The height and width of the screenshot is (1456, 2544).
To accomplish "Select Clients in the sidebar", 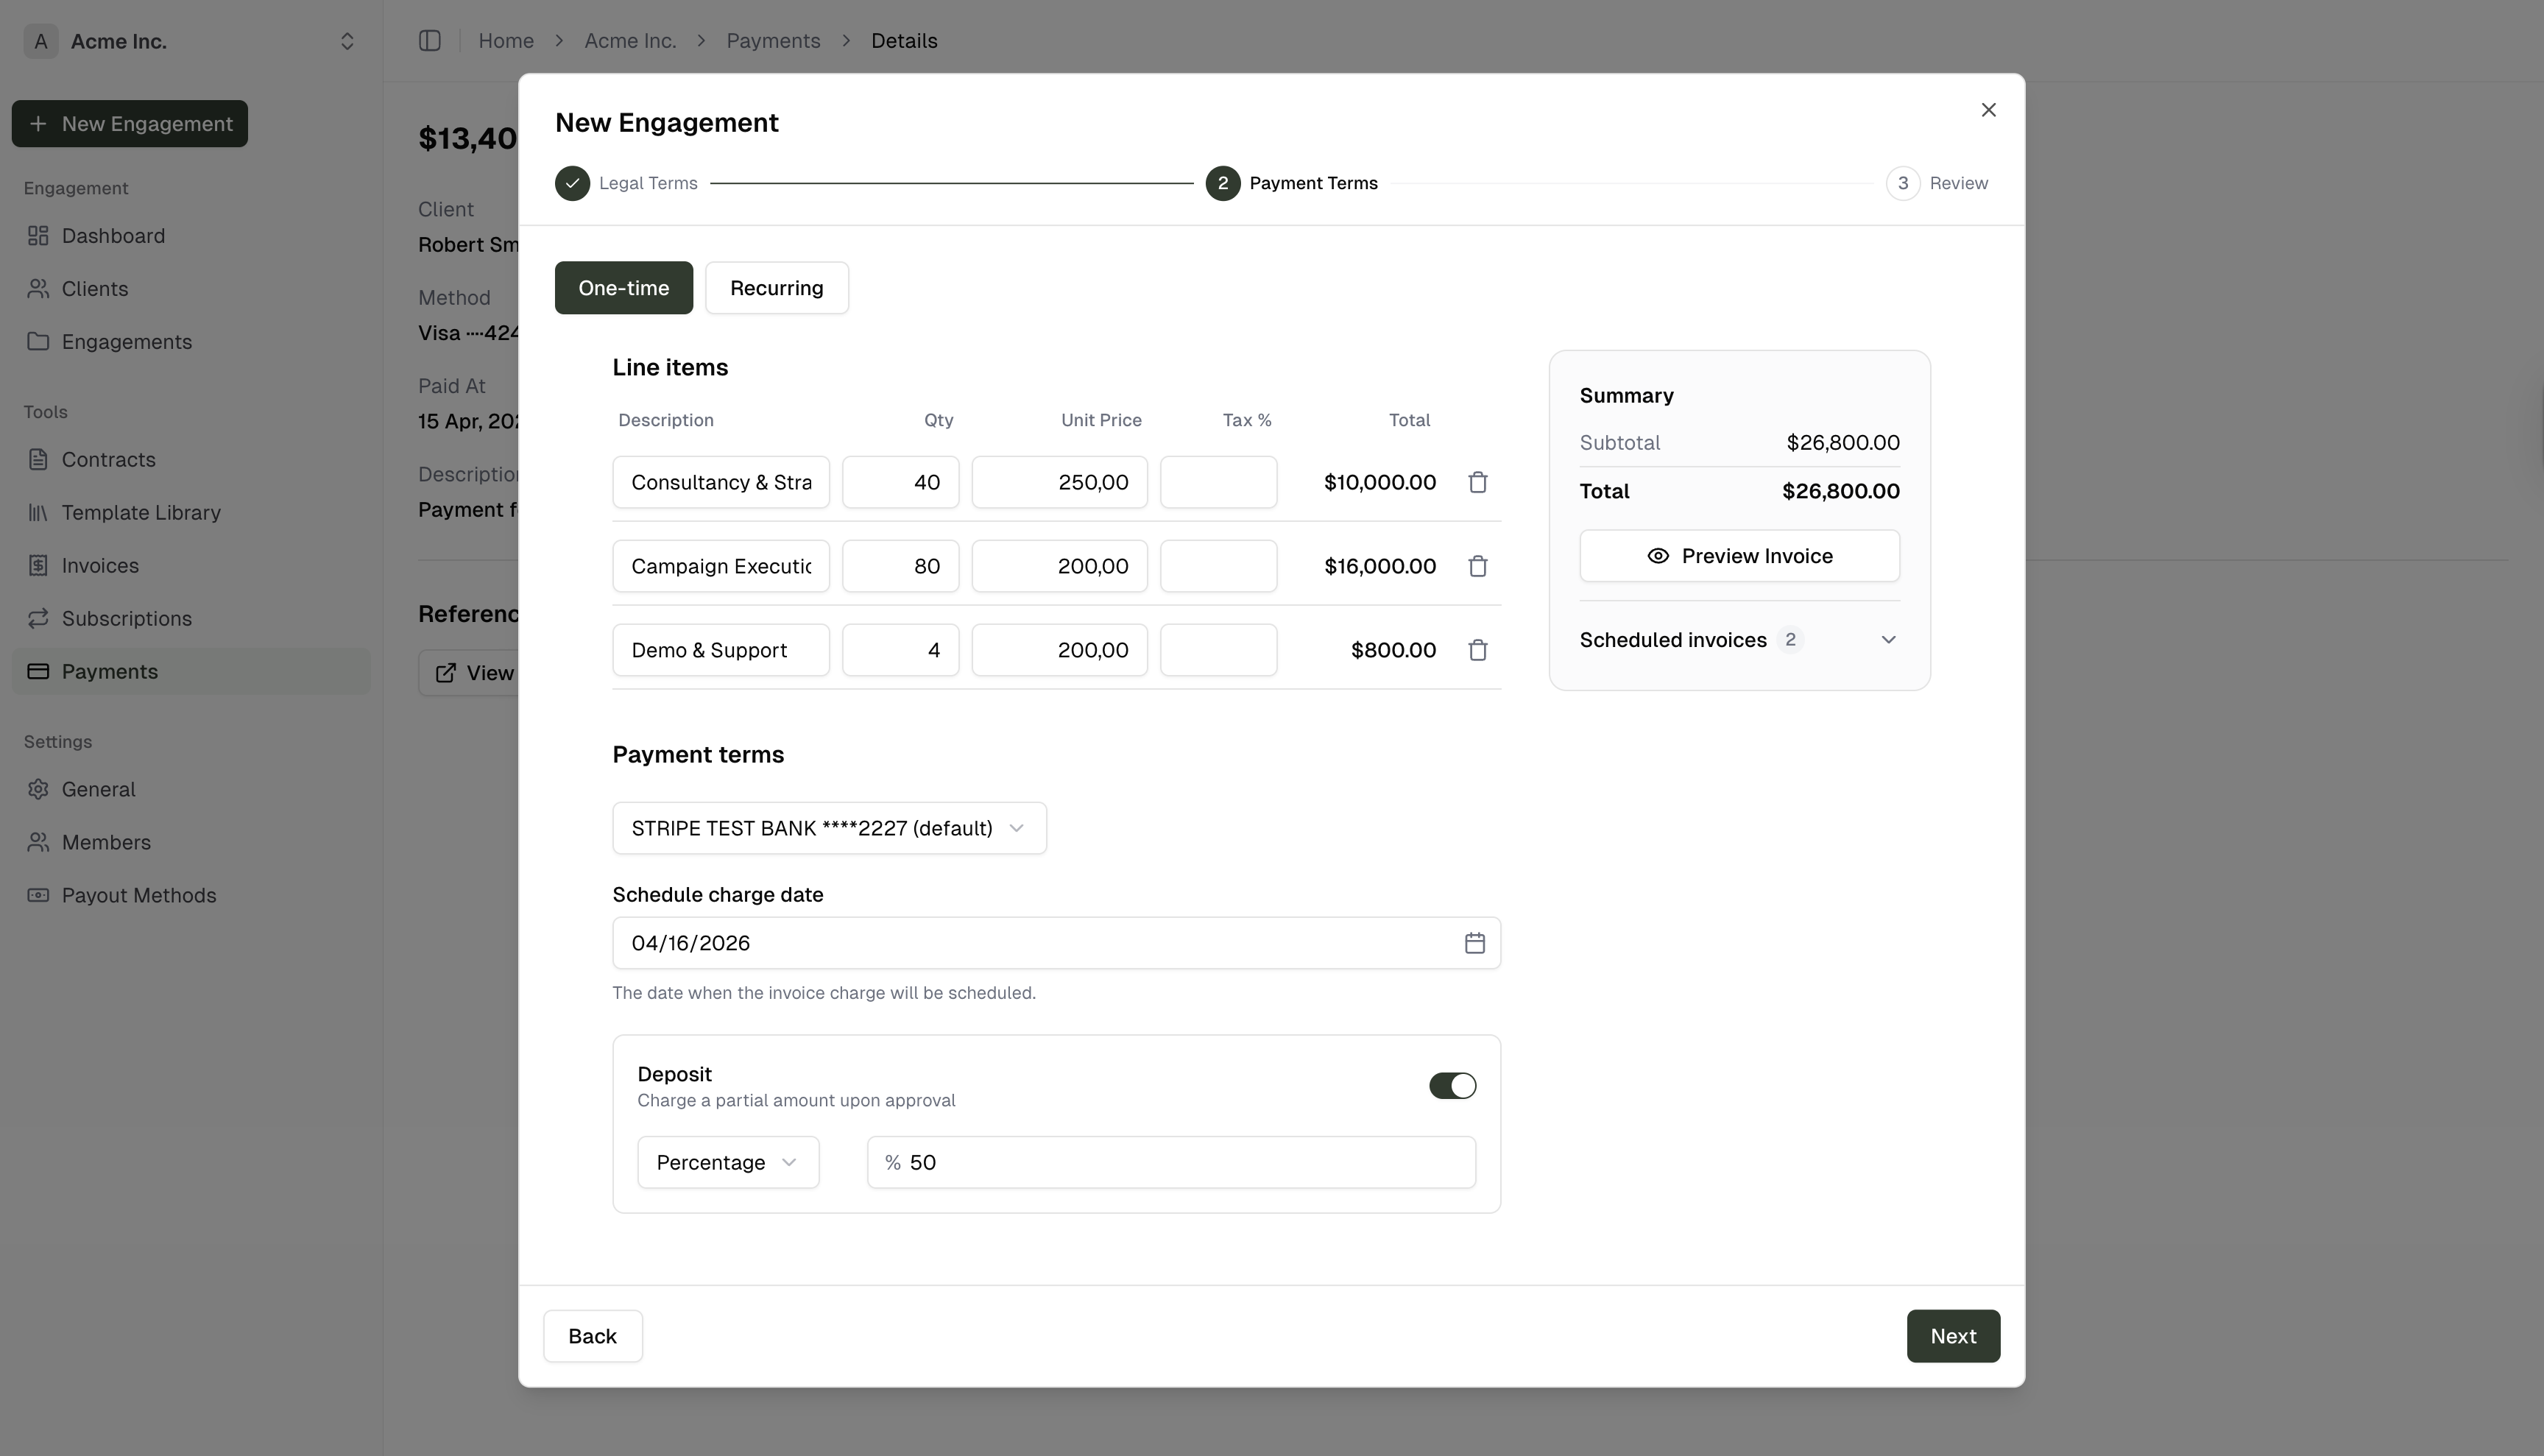I will click(x=95, y=288).
